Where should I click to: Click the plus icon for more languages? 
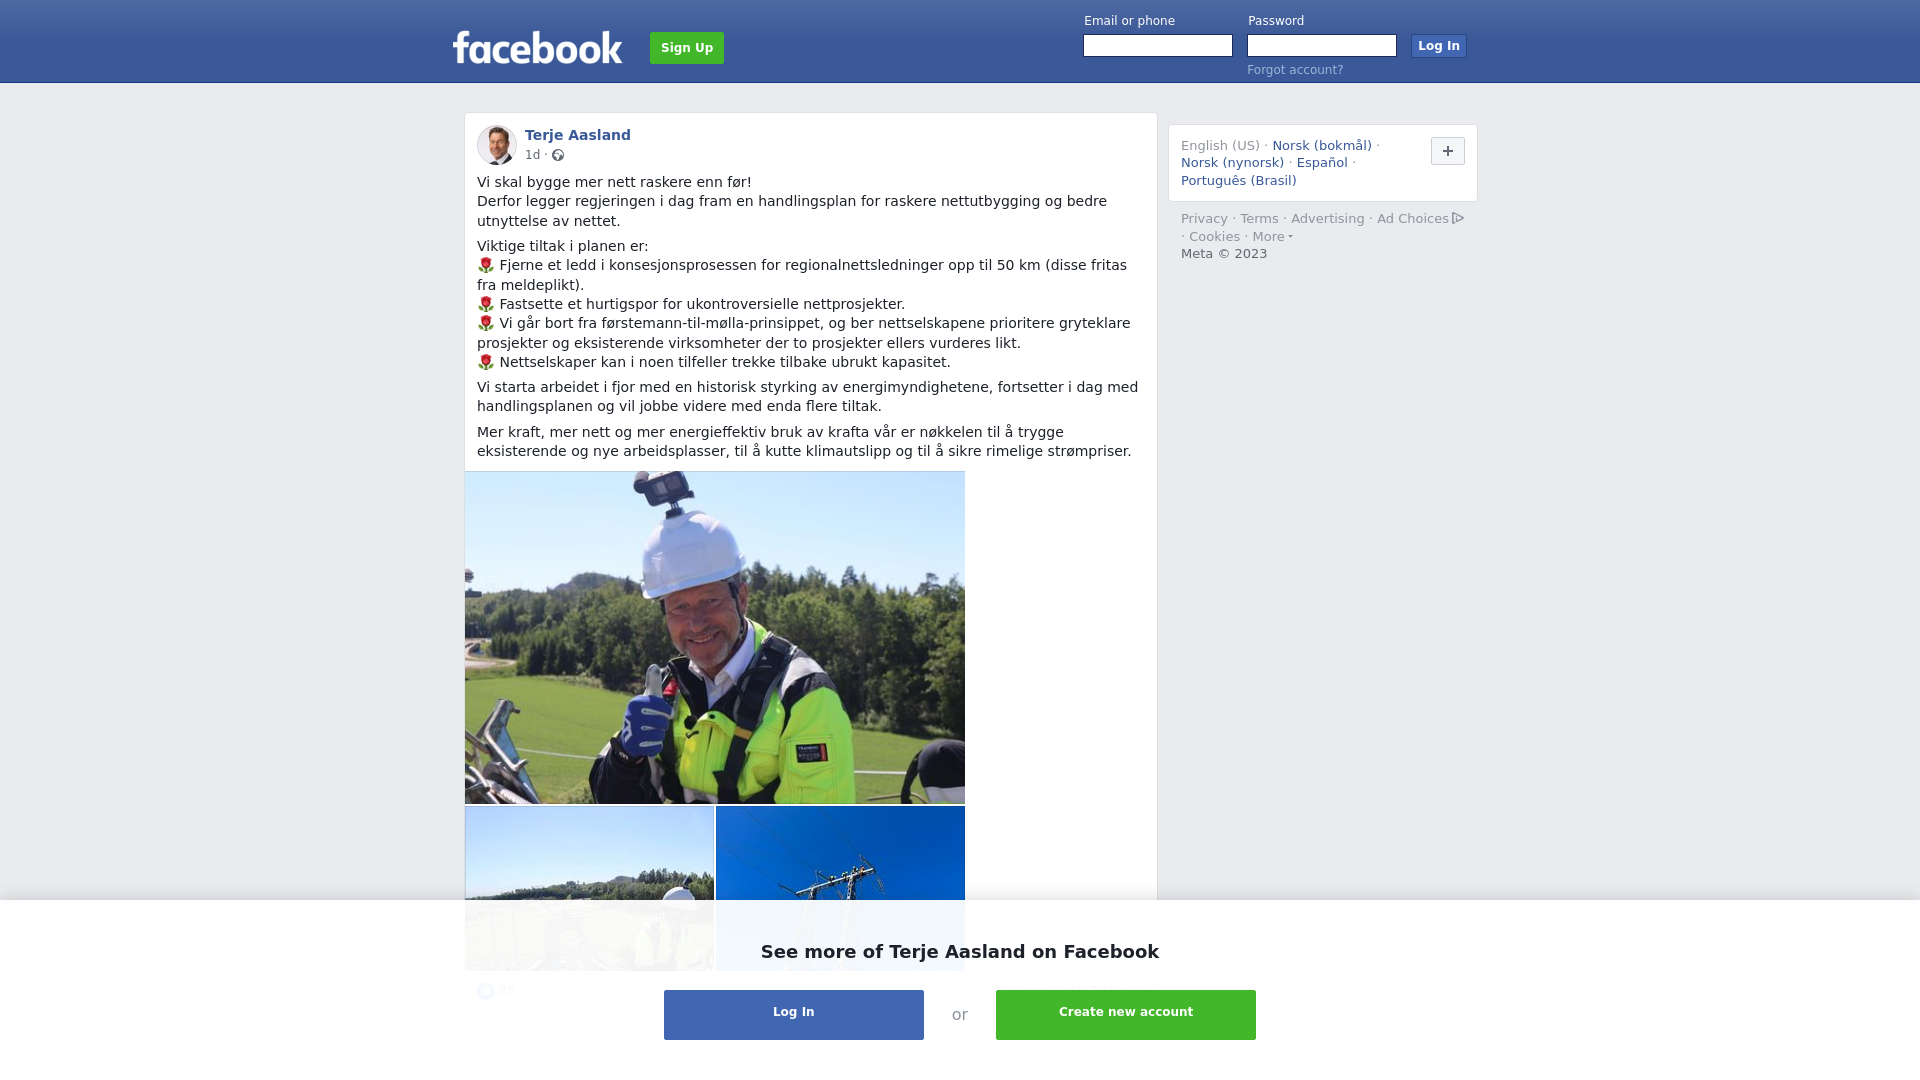(x=1448, y=151)
